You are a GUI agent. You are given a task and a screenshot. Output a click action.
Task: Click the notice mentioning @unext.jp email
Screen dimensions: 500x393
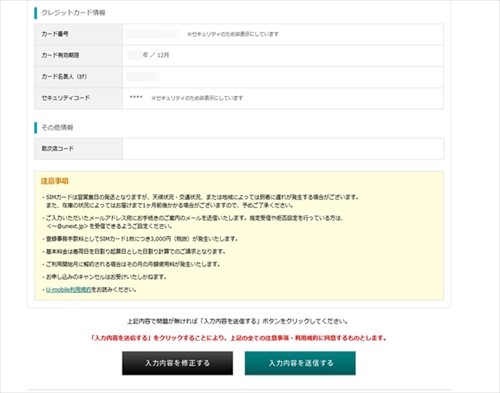point(193,222)
